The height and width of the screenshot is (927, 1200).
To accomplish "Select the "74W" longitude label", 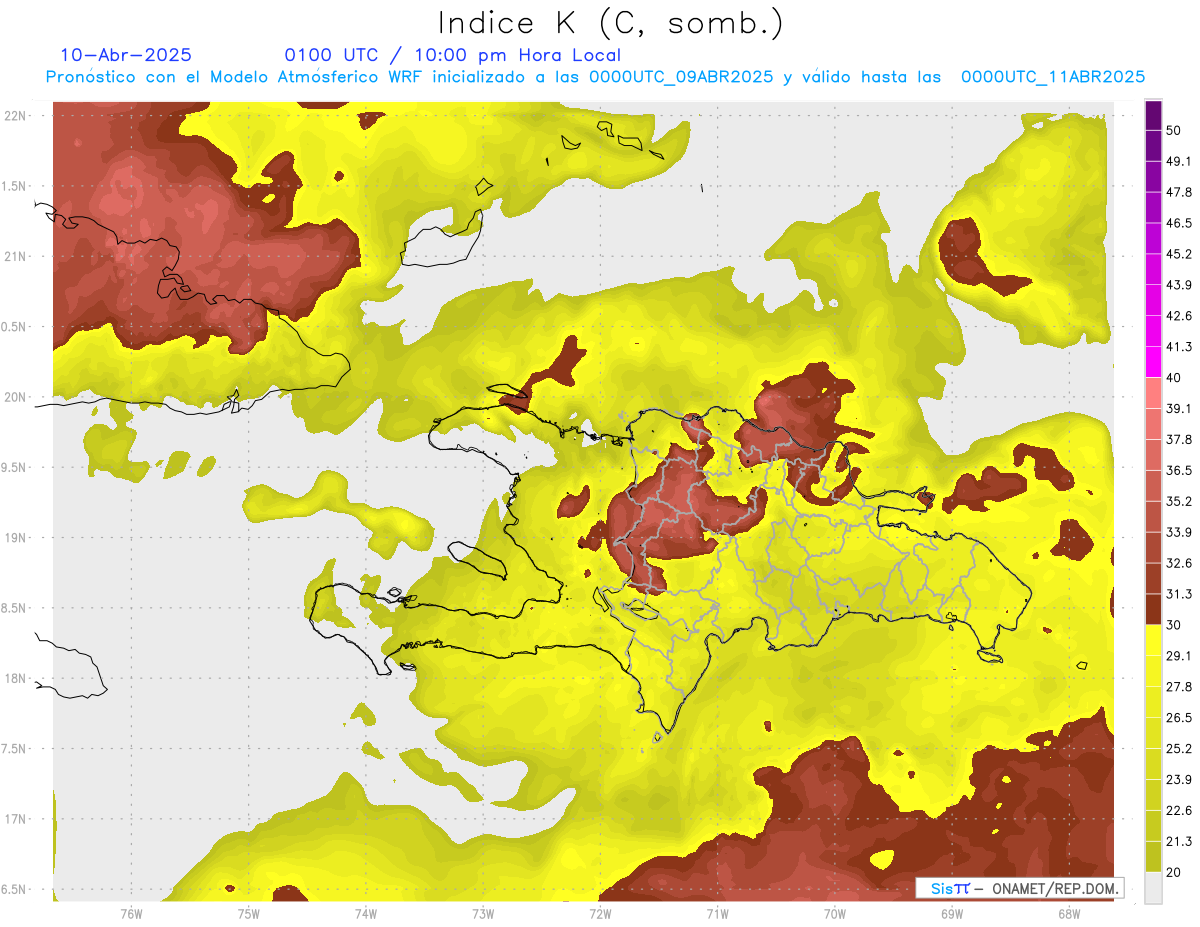I will (366, 913).
